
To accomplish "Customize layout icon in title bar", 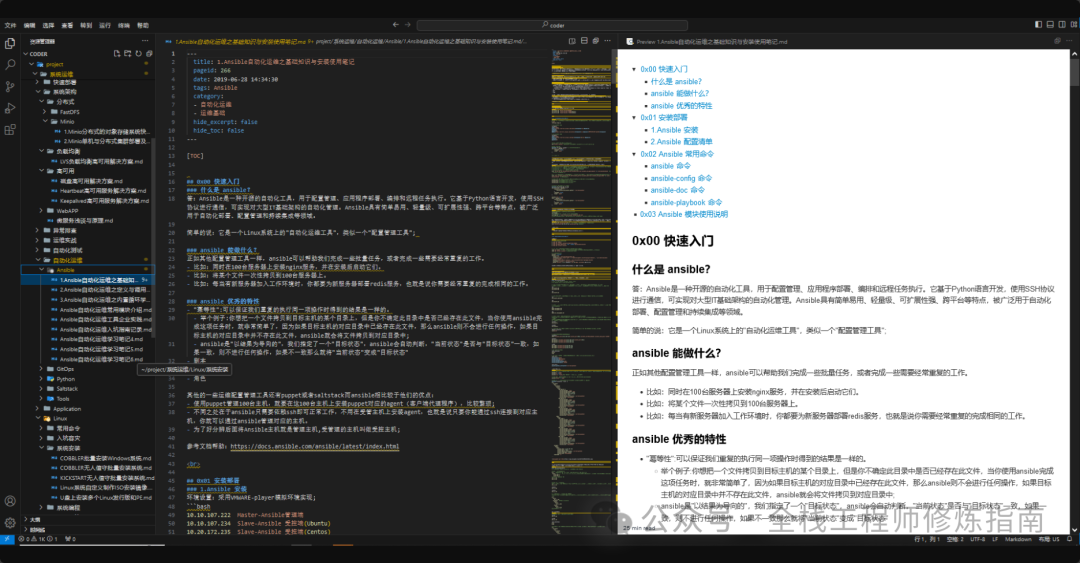I will pos(1074,25).
